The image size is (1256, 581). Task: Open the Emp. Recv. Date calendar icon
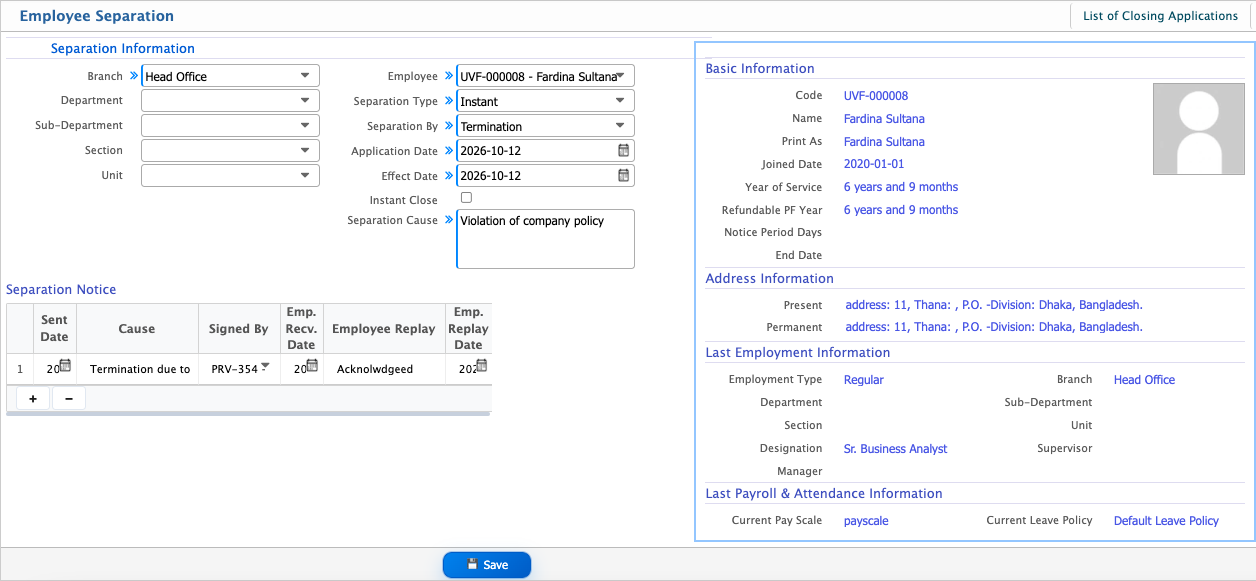(x=312, y=366)
